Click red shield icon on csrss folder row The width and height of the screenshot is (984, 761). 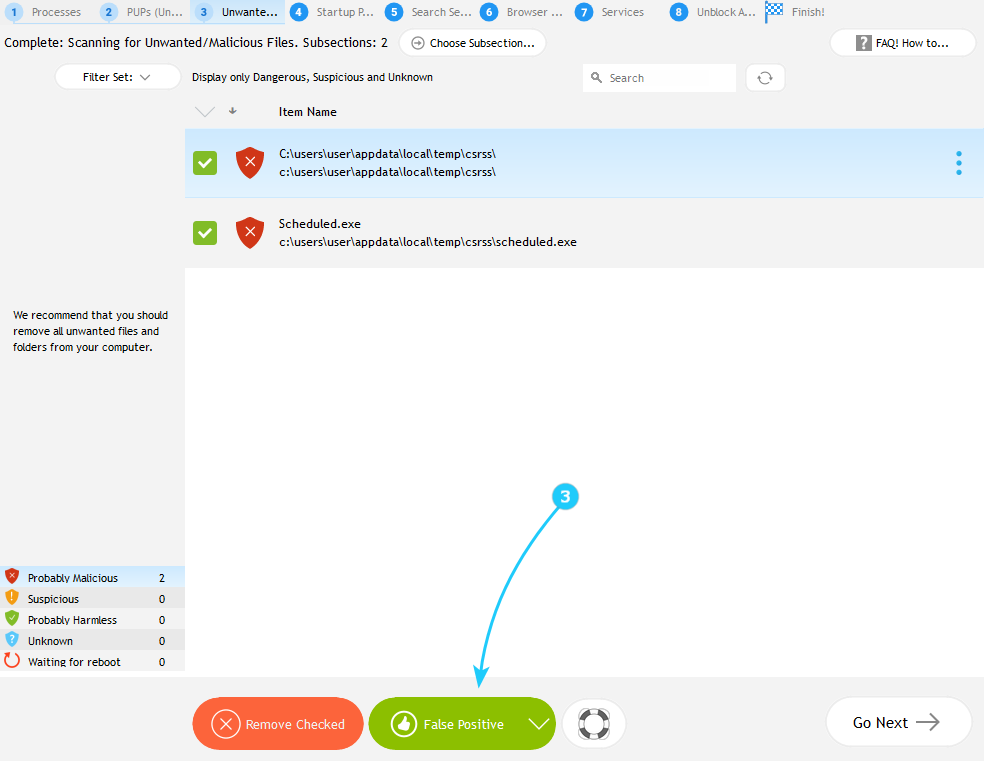coord(250,163)
